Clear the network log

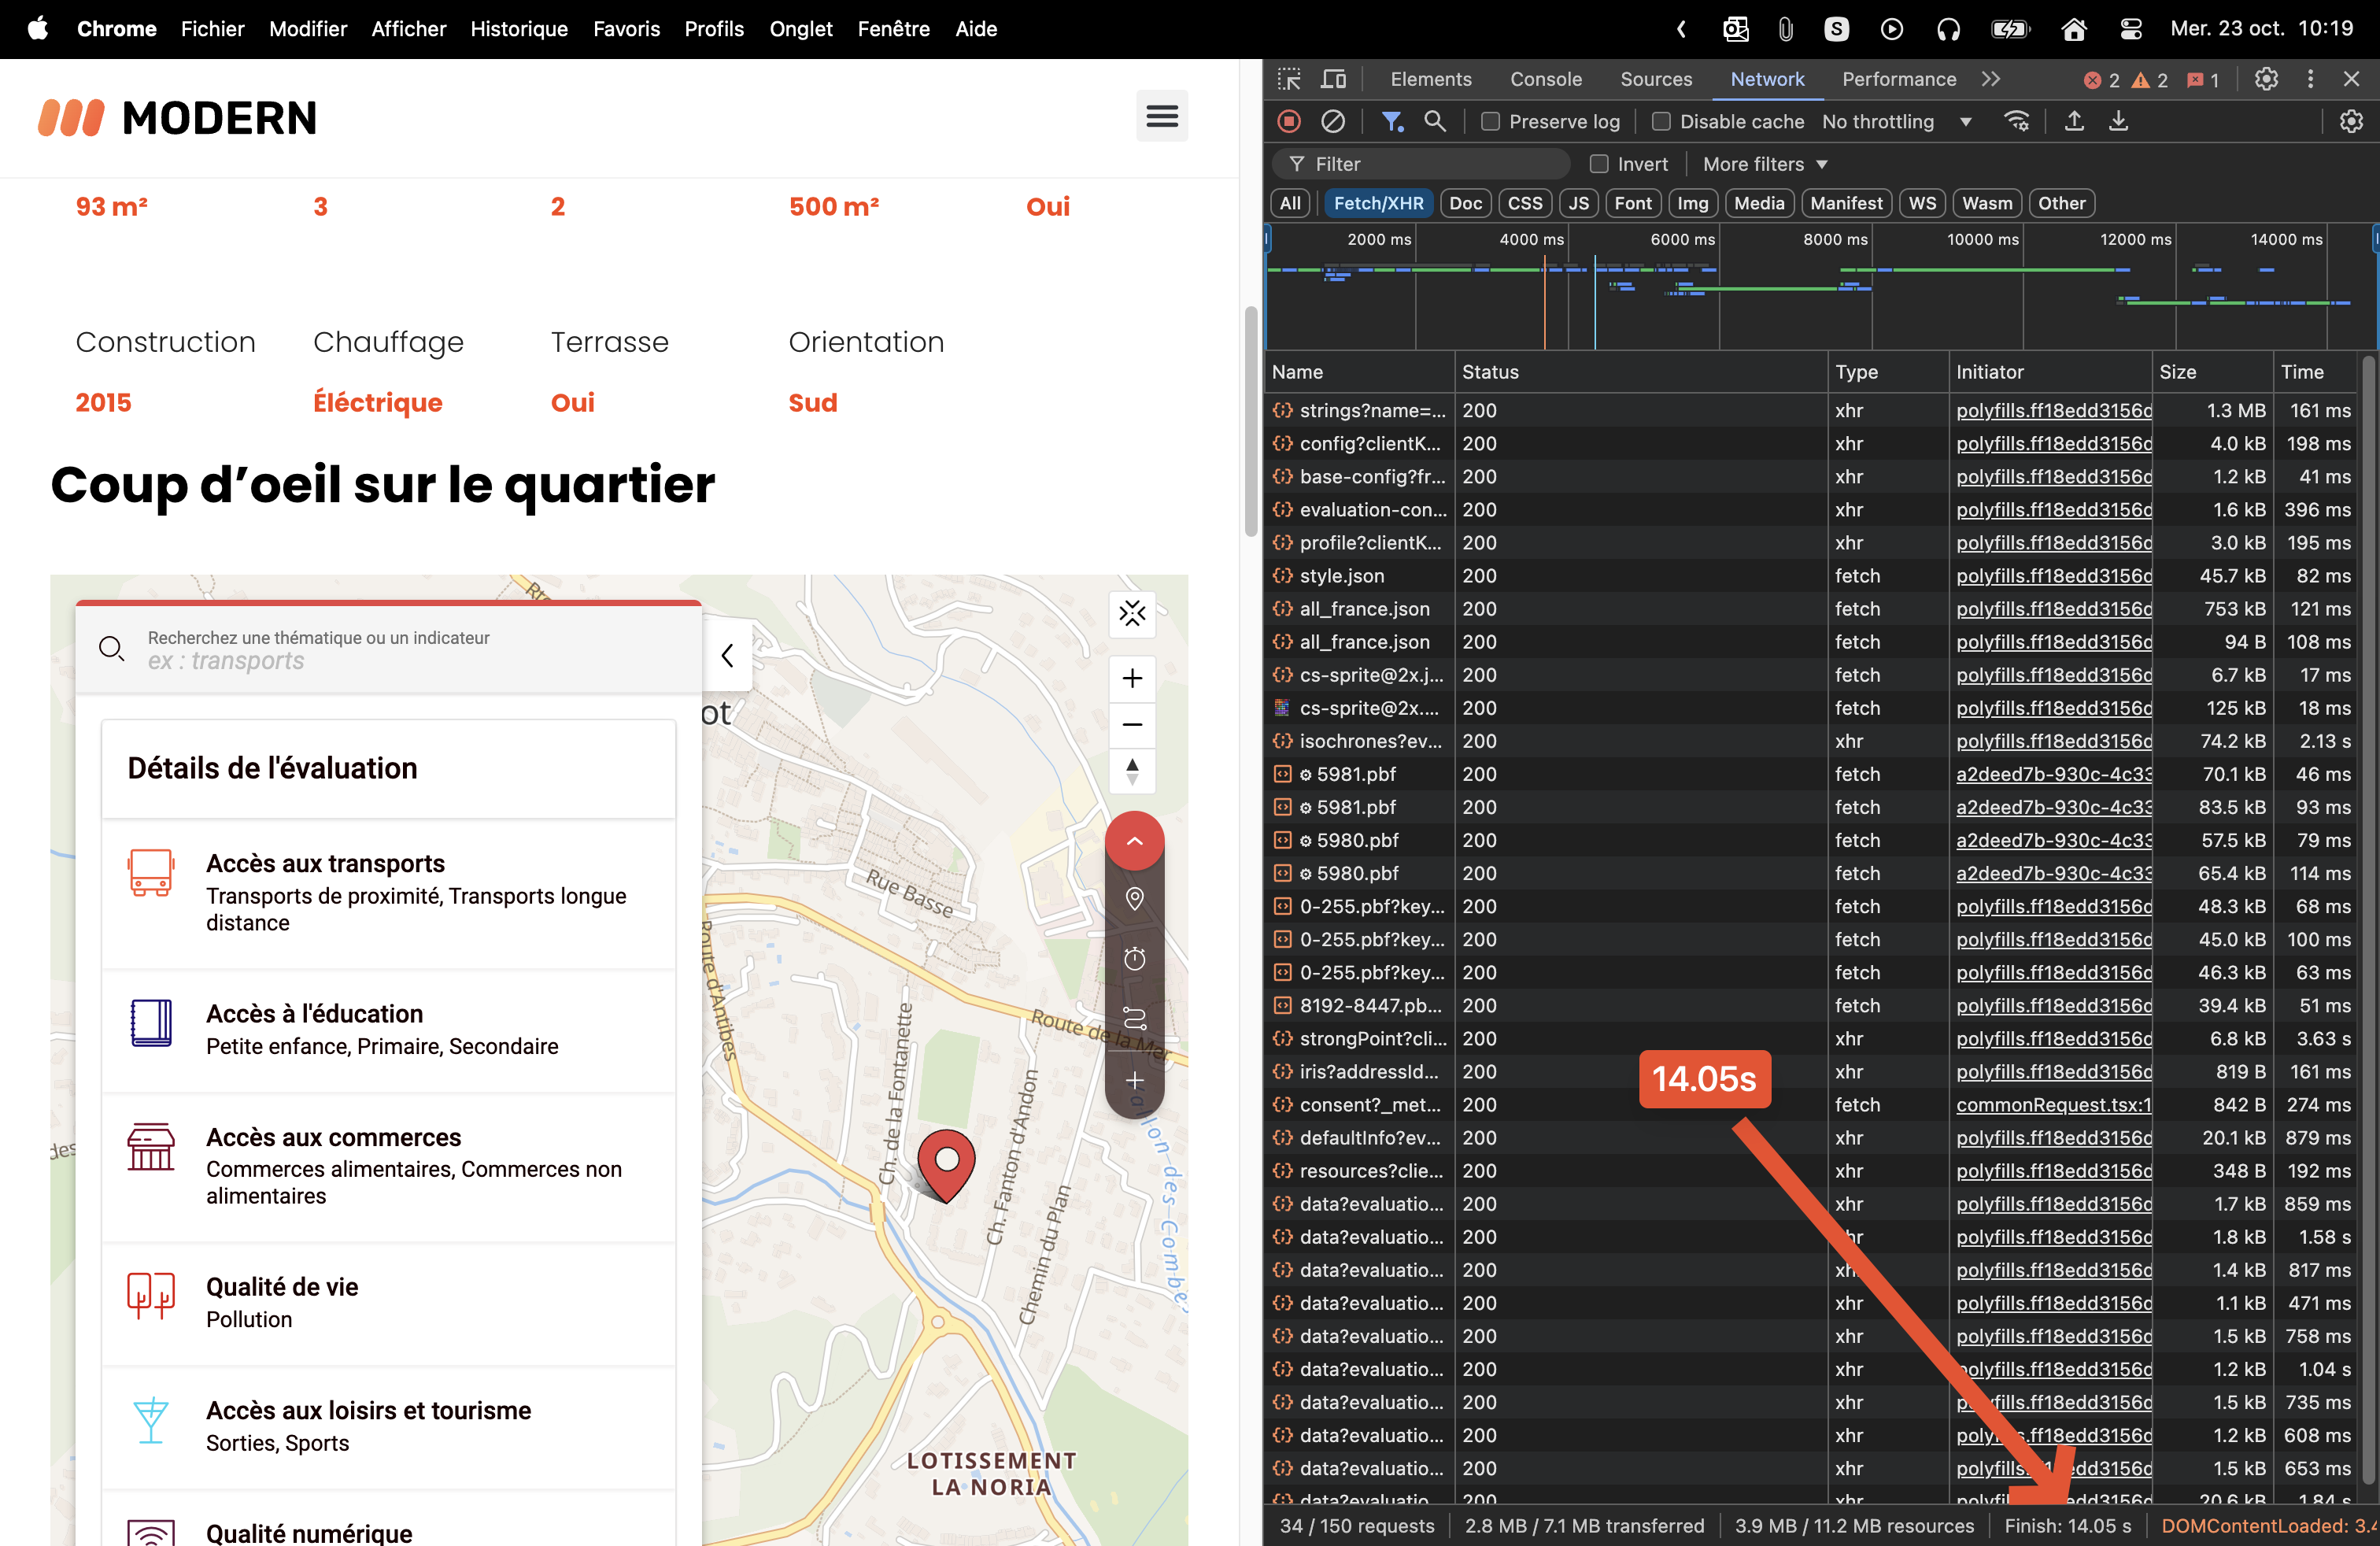click(1333, 122)
